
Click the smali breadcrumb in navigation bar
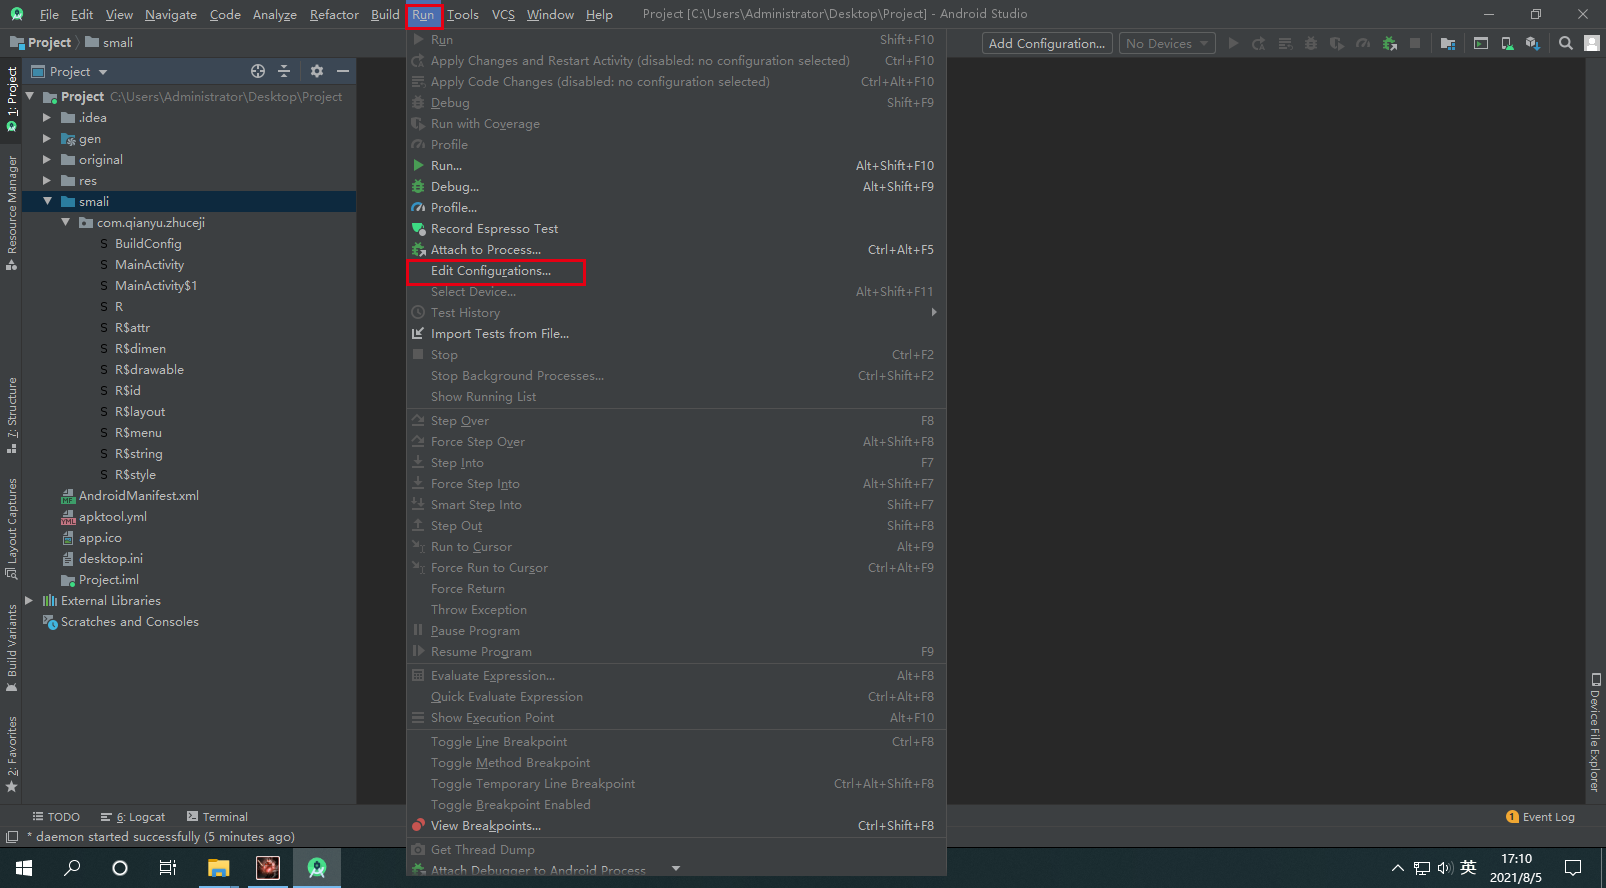pyautogui.click(x=110, y=42)
